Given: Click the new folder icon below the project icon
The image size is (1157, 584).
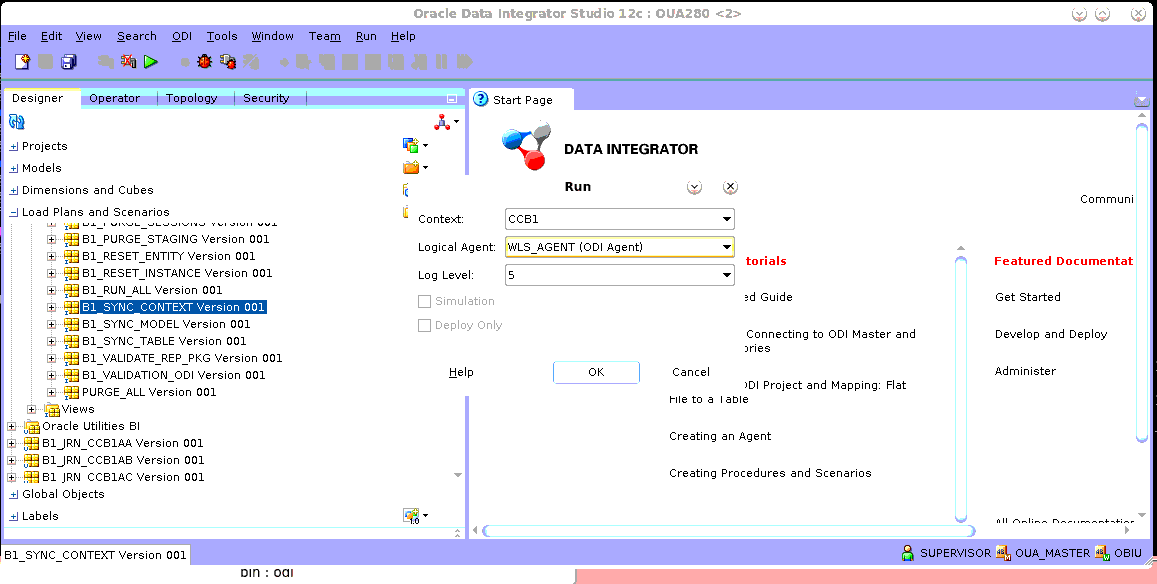Looking at the screenshot, I should pyautogui.click(x=412, y=166).
